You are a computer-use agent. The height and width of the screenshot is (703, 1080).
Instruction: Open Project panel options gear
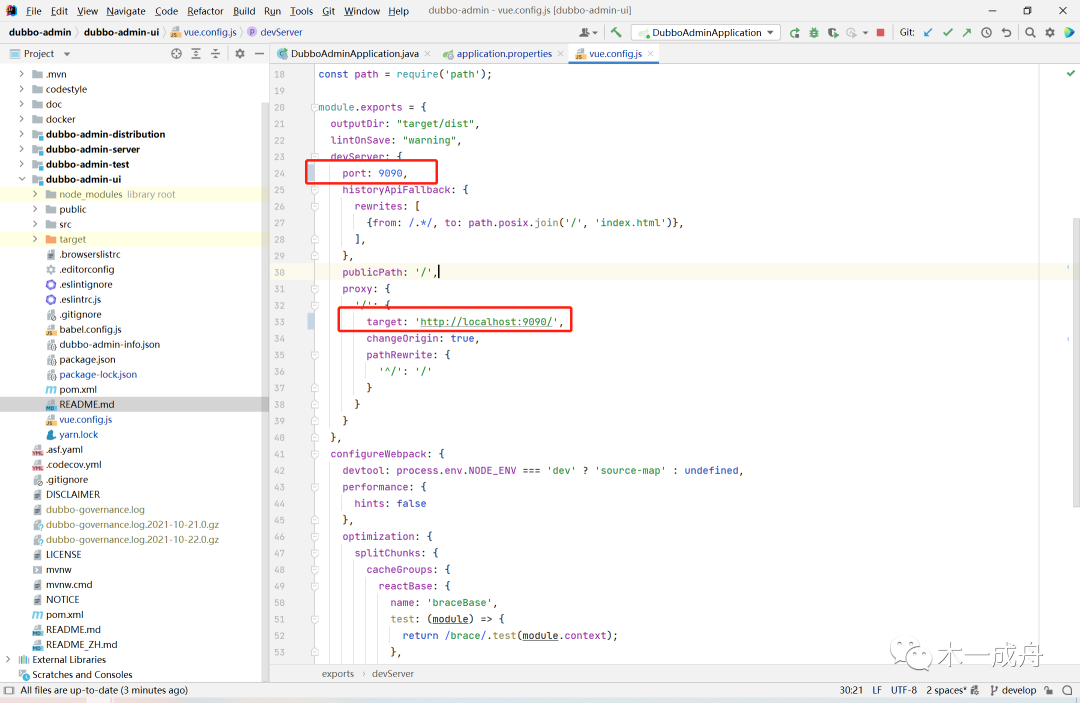point(240,54)
